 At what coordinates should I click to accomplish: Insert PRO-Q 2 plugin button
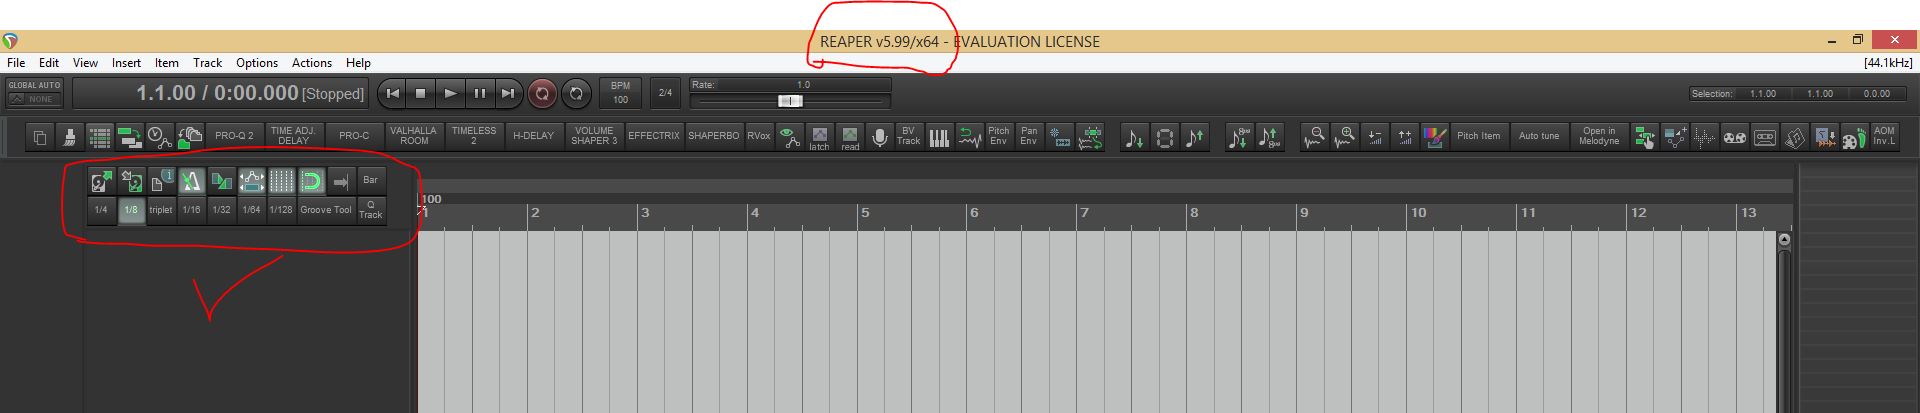(234, 136)
